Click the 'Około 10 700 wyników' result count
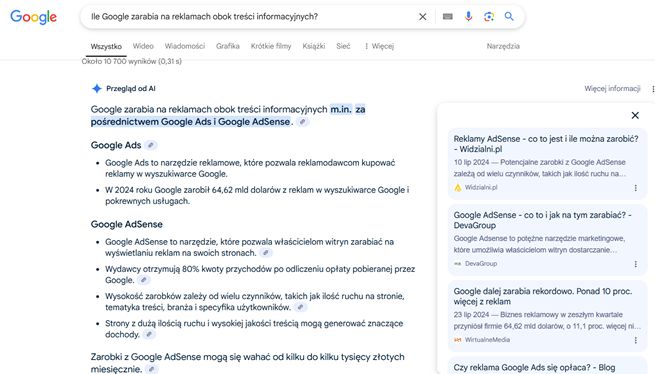This screenshot has height=374, width=655. pyautogui.click(x=132, y=61)
